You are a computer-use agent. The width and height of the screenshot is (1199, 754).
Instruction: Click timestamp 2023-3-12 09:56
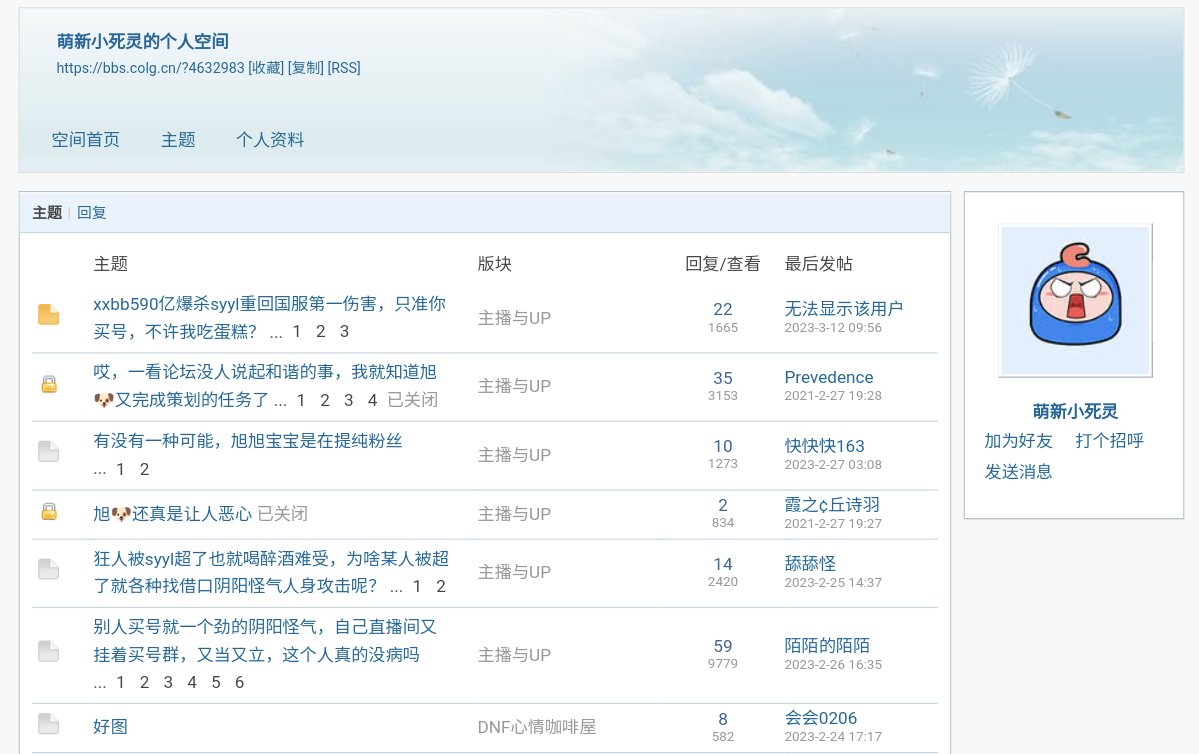833,328
